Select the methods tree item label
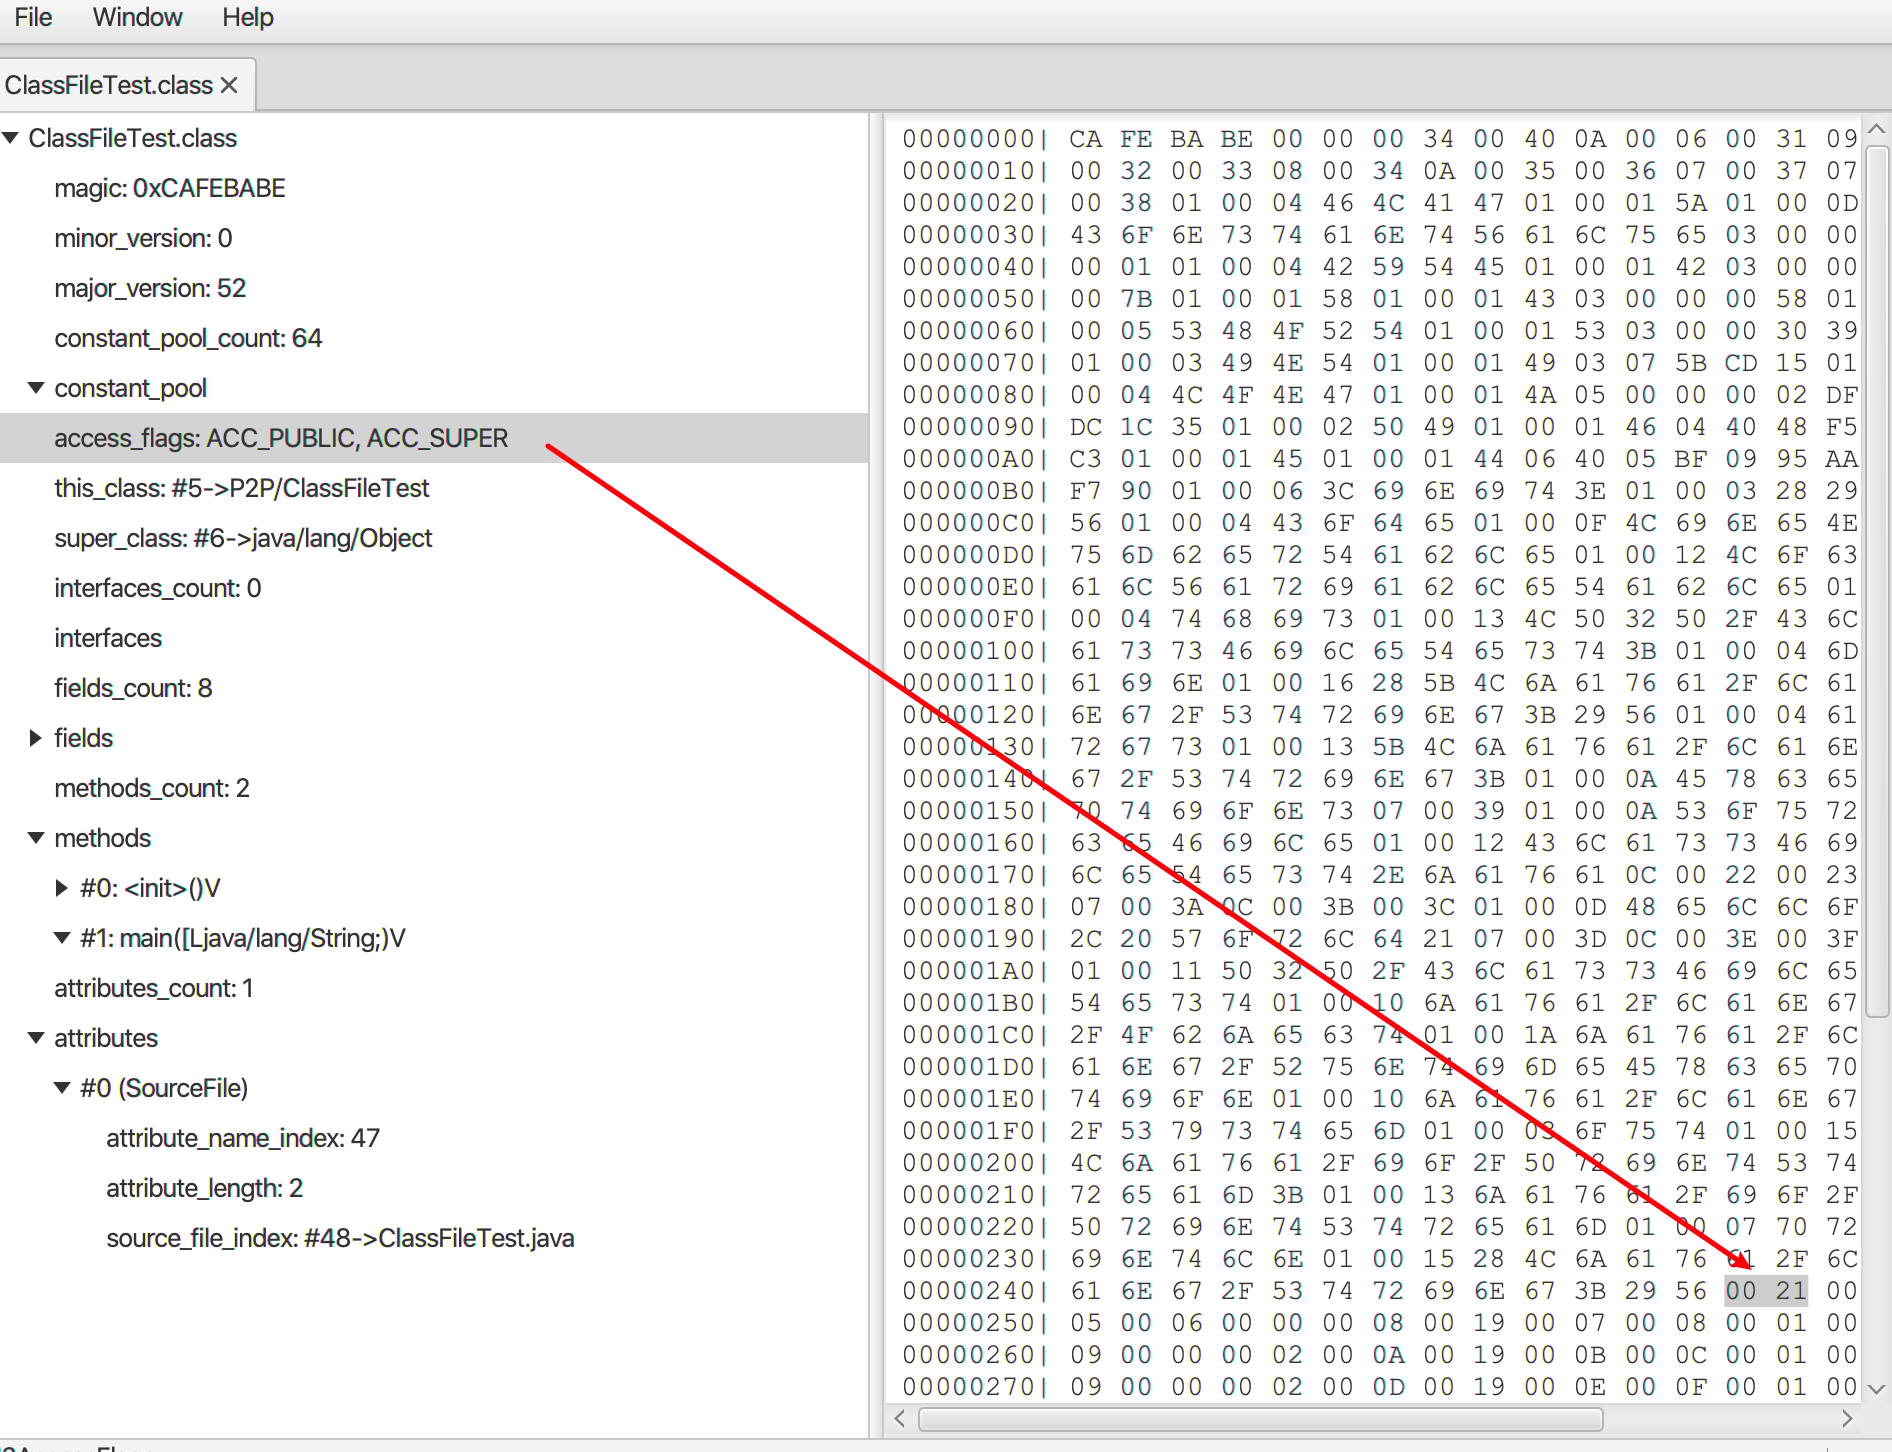 tap(102, 838)
